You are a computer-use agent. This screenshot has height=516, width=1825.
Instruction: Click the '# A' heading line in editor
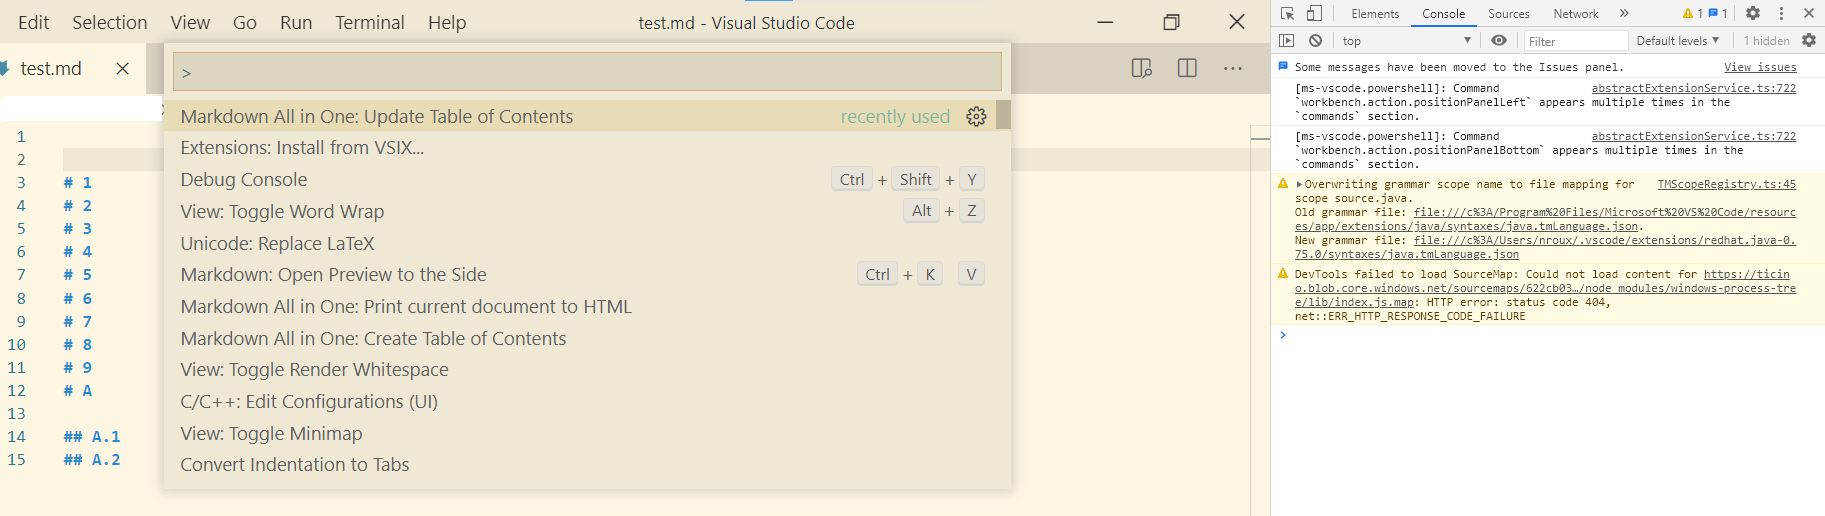78,391
